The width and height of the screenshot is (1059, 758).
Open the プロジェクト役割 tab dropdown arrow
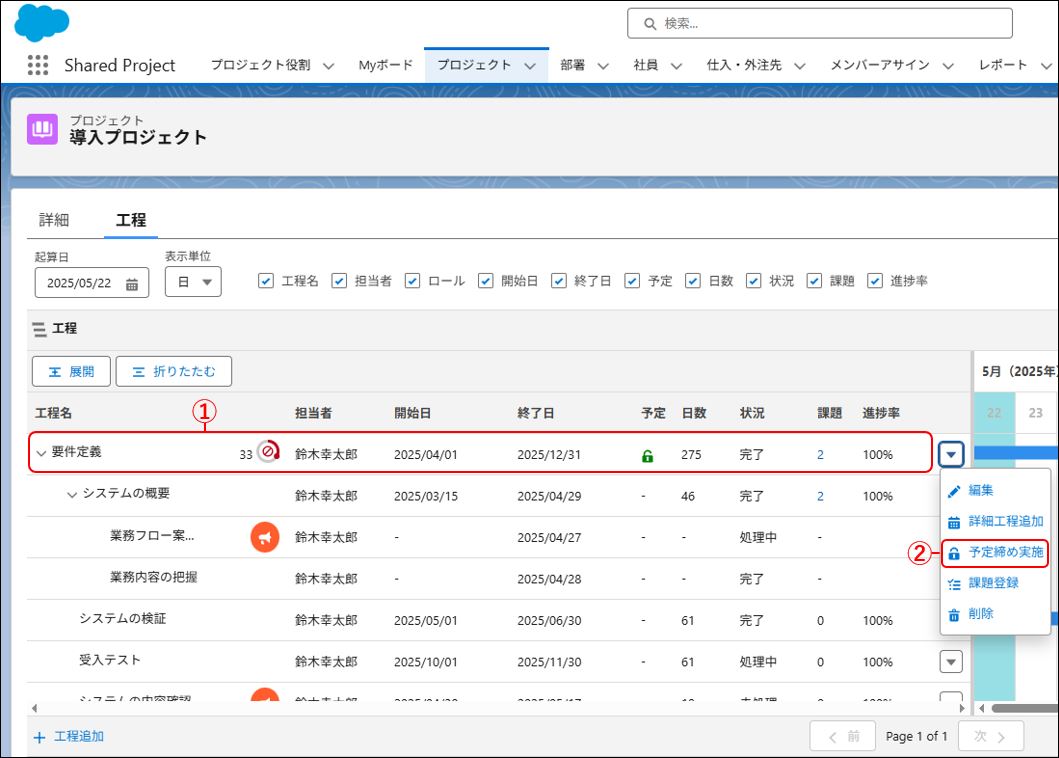coord(328,66)
